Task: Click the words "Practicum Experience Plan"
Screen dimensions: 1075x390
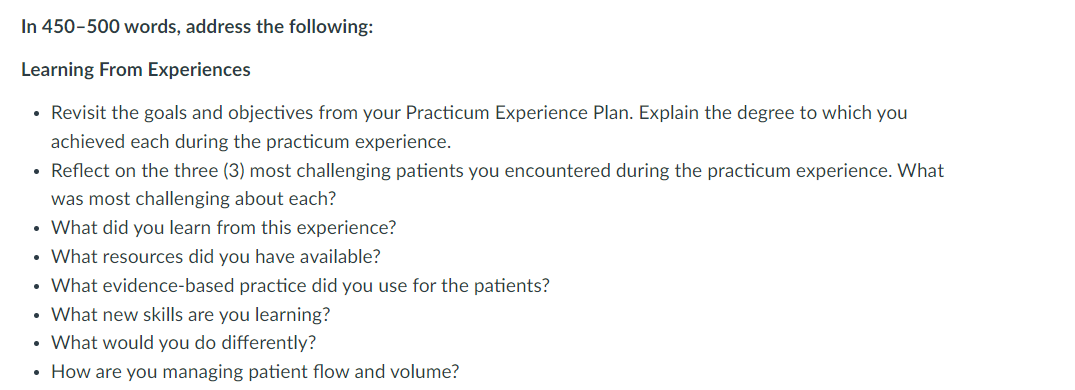Action: tap(520, 112)
